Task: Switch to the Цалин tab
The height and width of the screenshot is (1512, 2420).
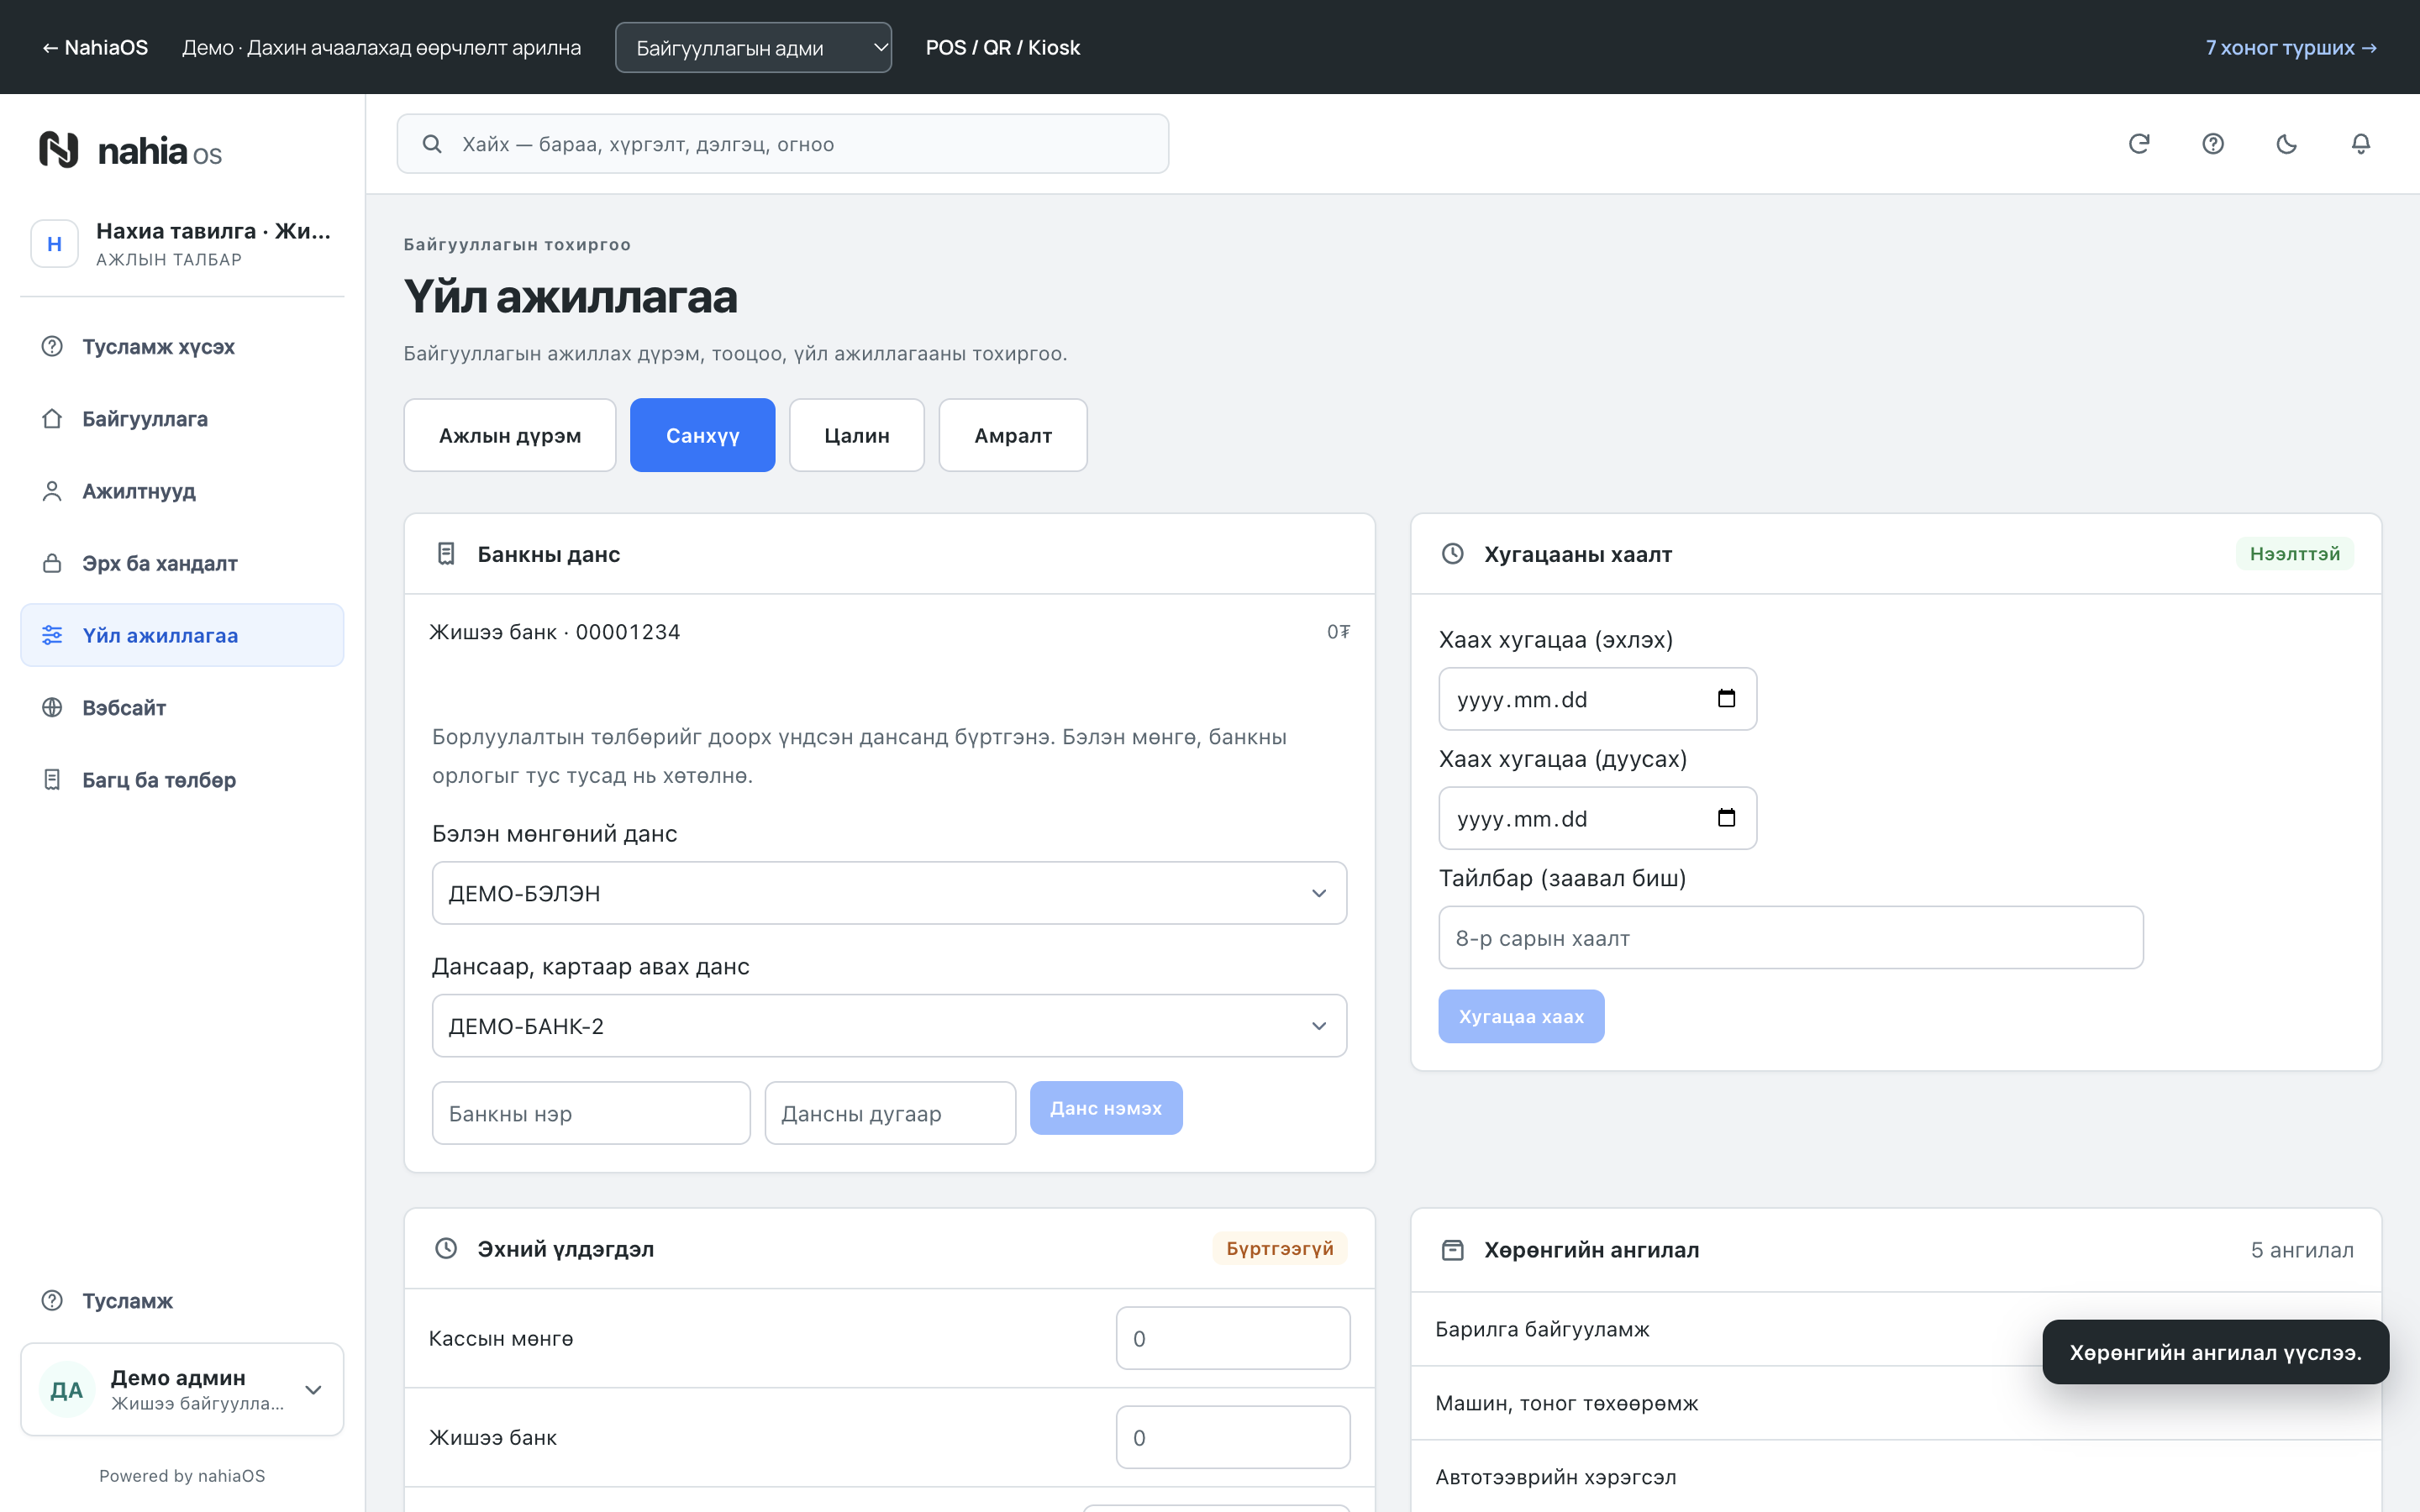Action: pyautogui.click(x=856, y=435)
